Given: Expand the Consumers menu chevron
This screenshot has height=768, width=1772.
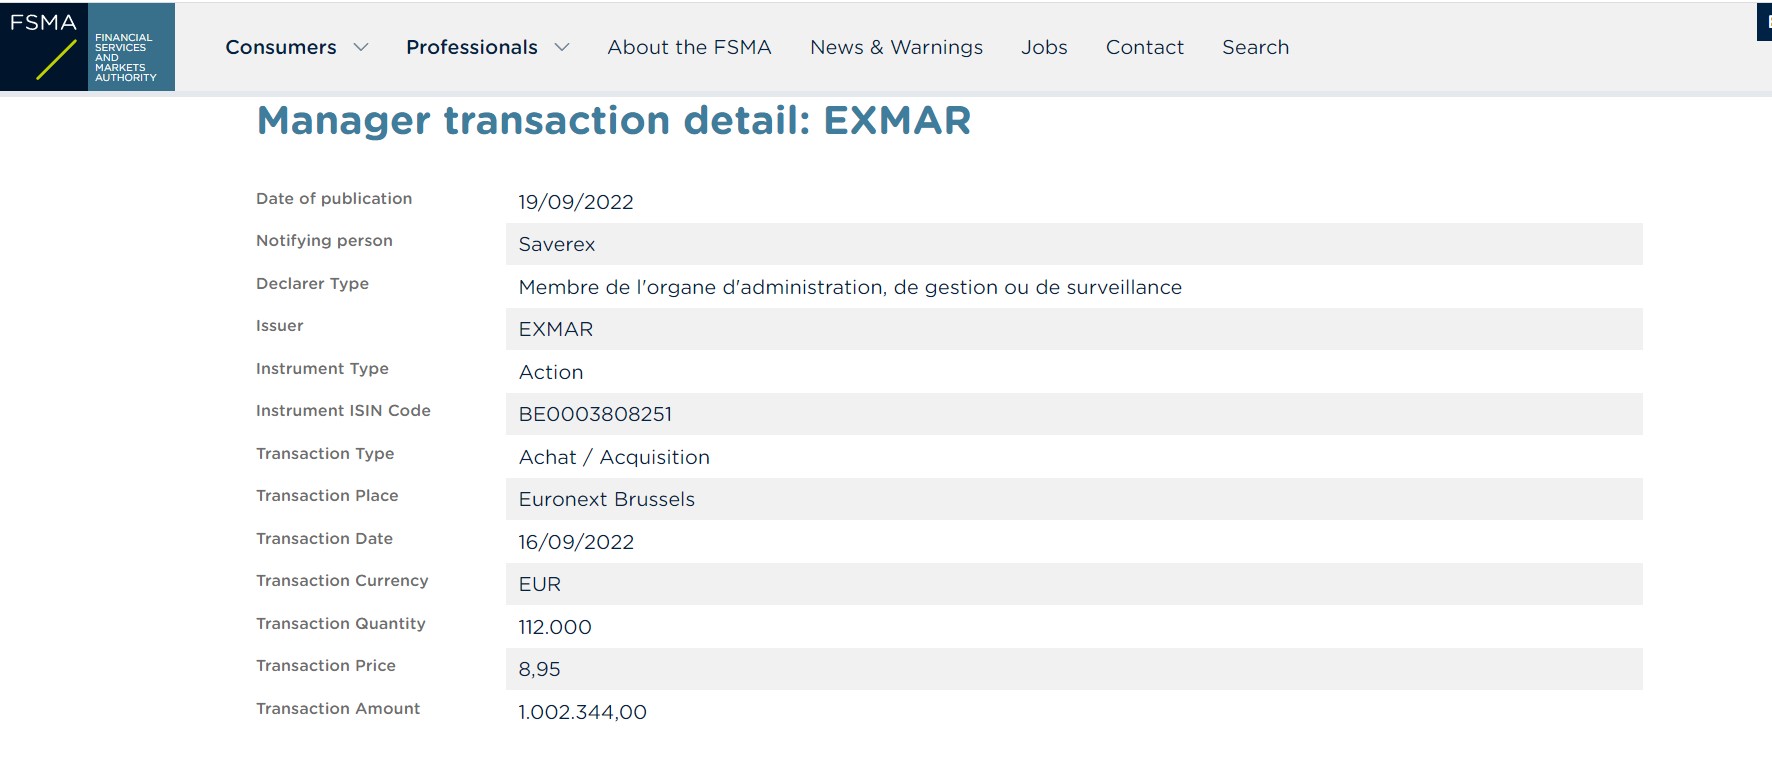Looking at the screenshot, I should coord(361,47).
